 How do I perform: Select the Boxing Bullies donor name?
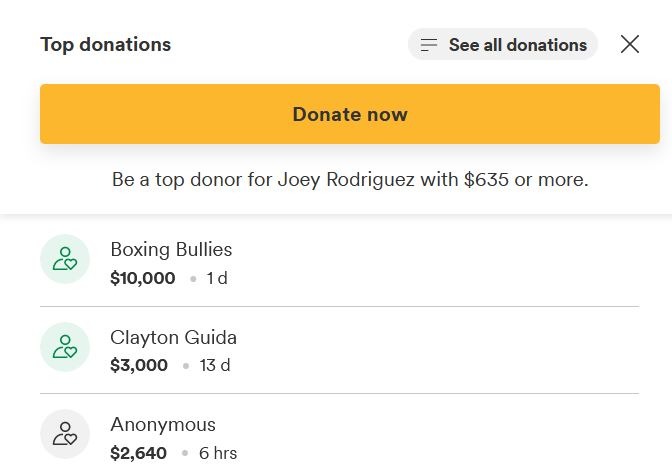click(171, 249)
